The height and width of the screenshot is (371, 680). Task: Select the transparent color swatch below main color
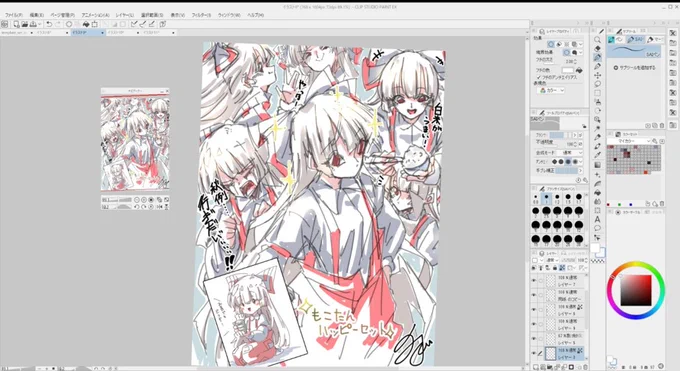pyautogui.click(x=598, y=261)
